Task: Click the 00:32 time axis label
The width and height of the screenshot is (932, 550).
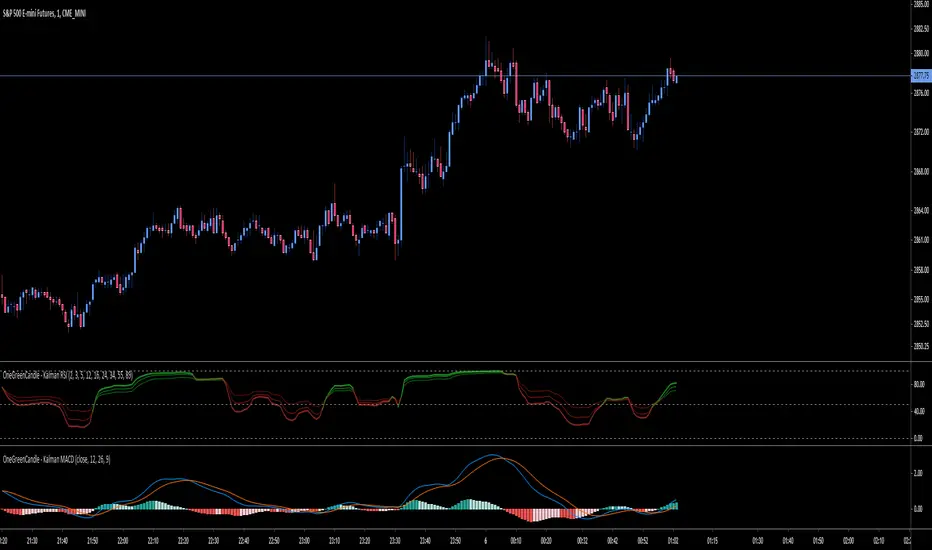Action: click(582, 541)
